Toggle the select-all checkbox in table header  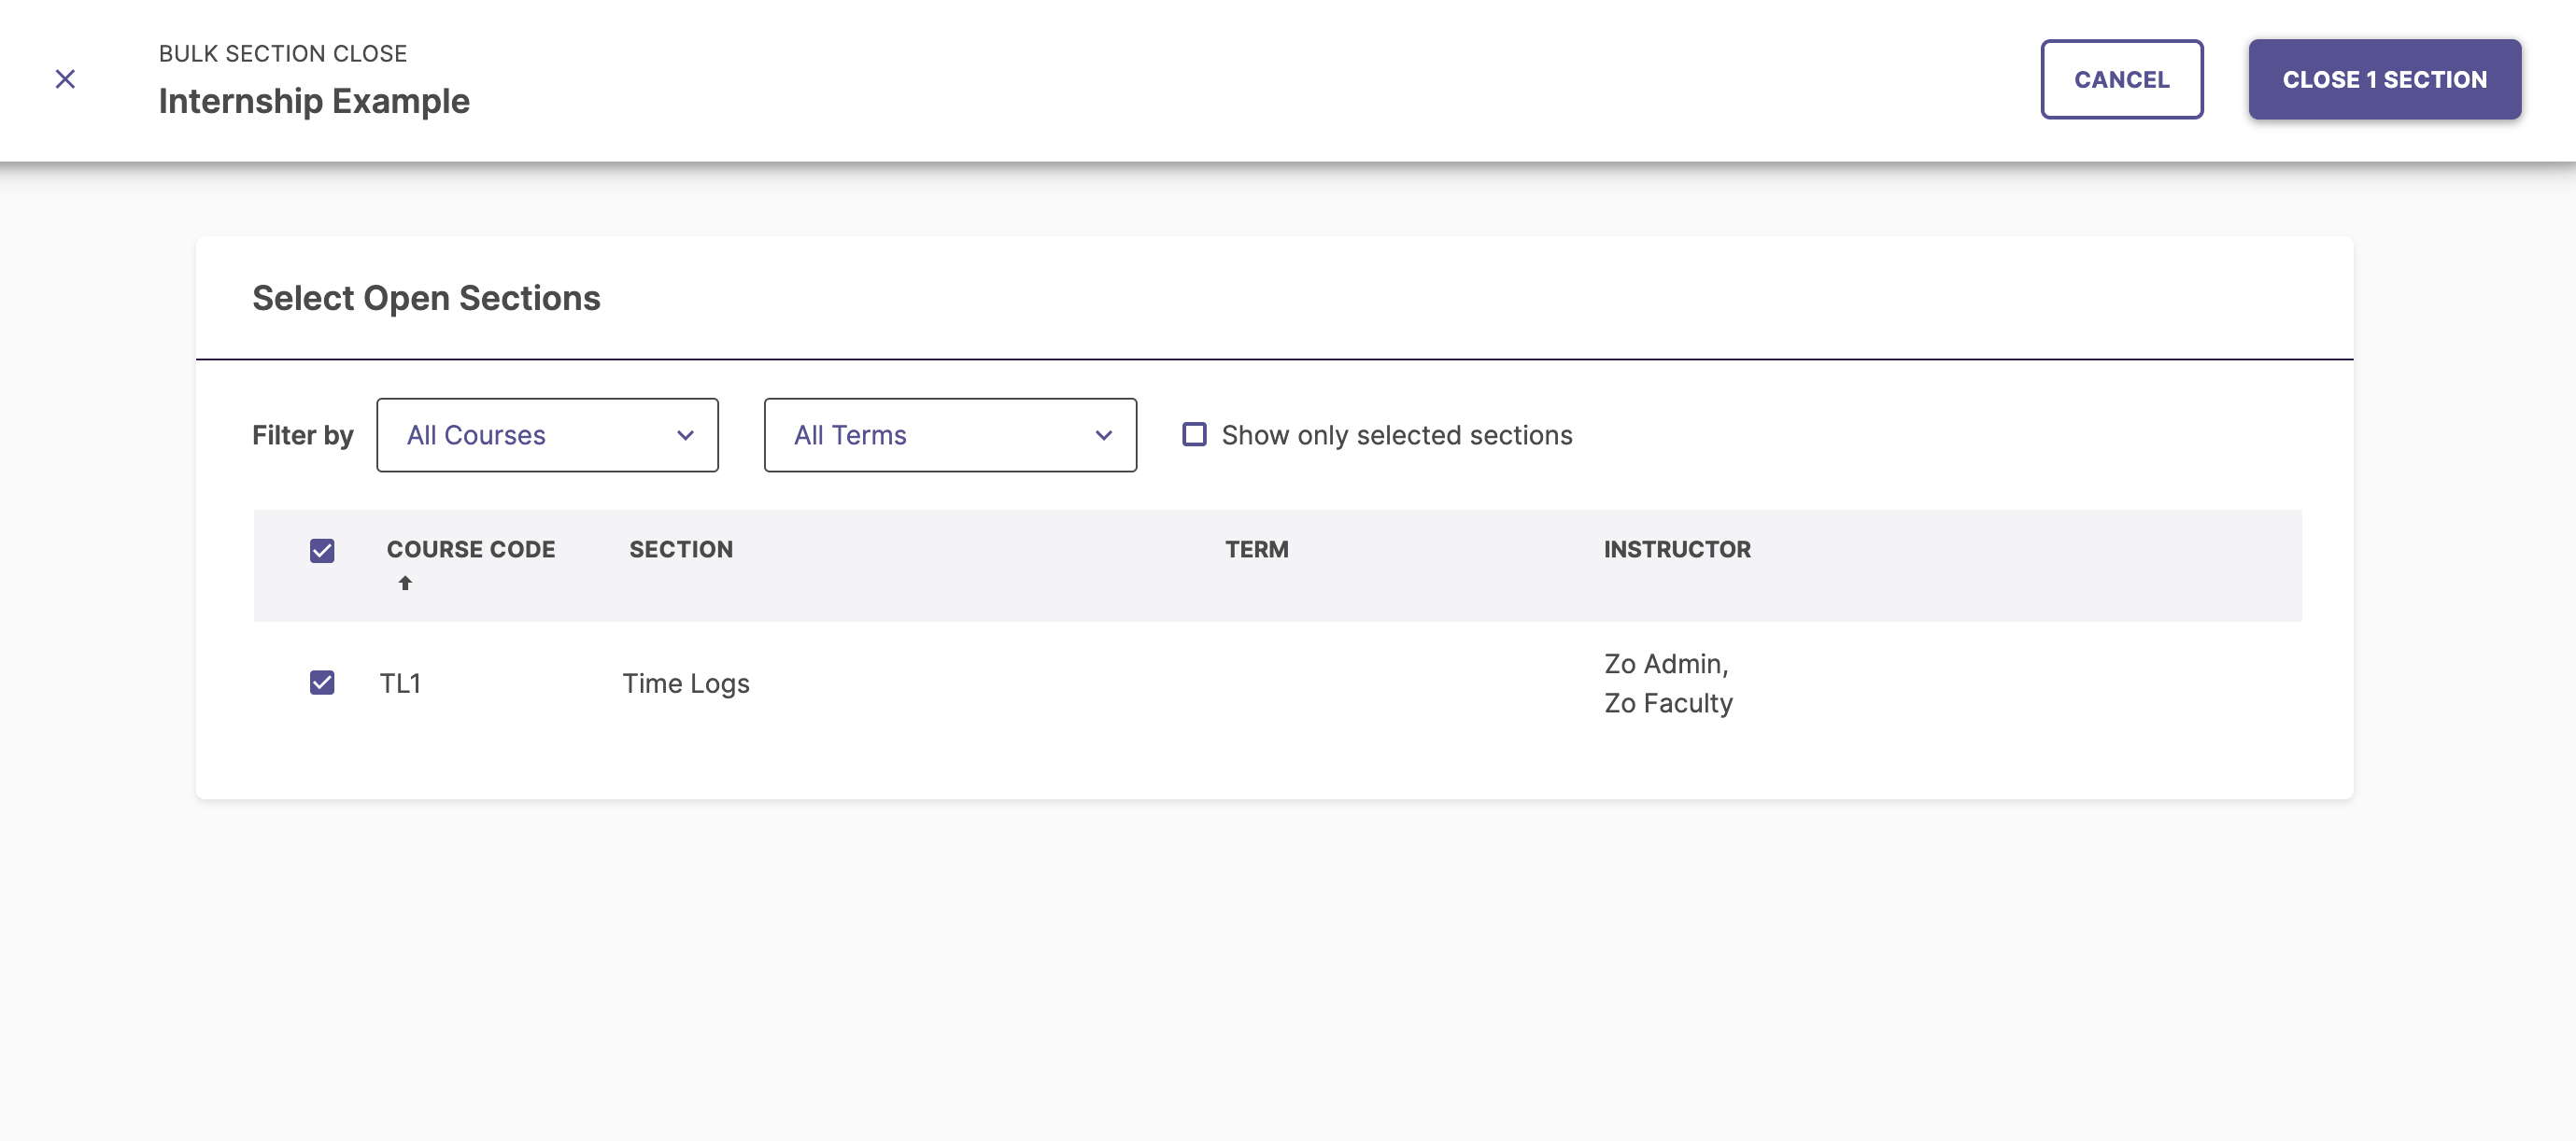(322, 551)
